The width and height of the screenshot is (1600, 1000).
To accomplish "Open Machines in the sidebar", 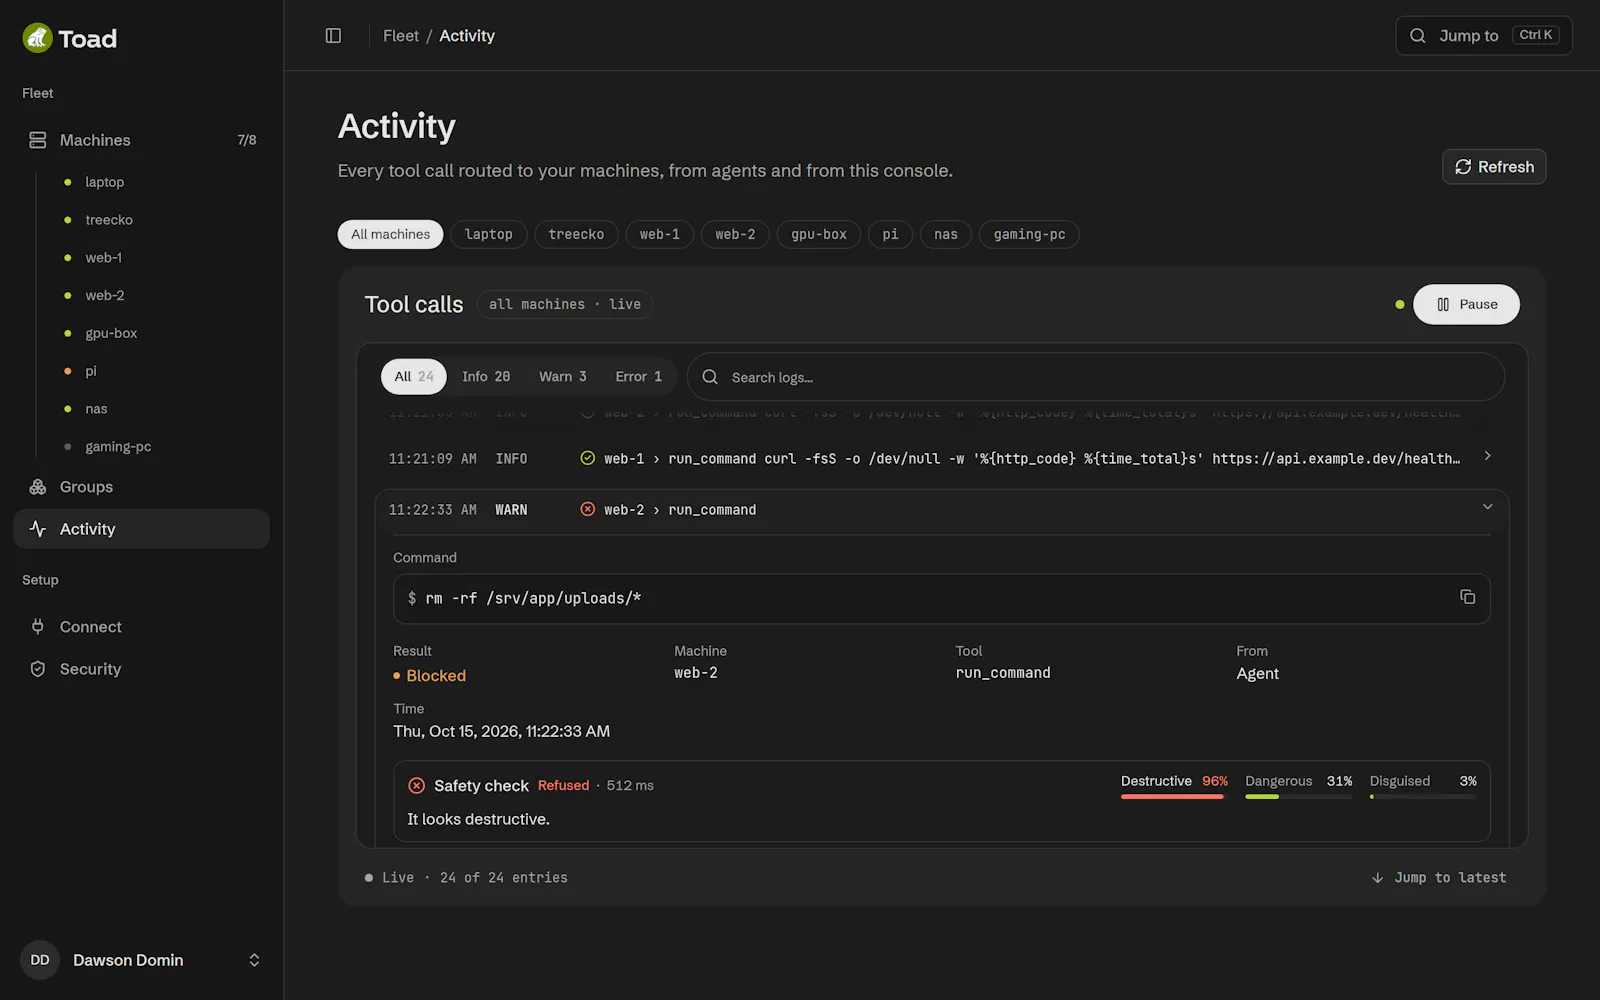I will pyautogui.click(x=142, y=140).
